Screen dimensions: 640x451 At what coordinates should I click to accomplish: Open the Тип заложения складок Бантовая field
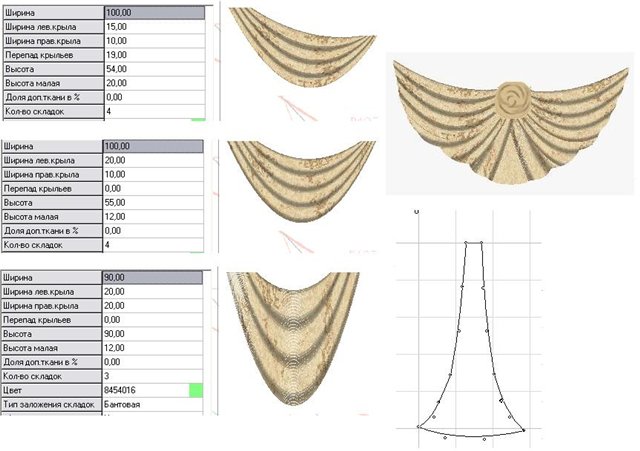153,405
